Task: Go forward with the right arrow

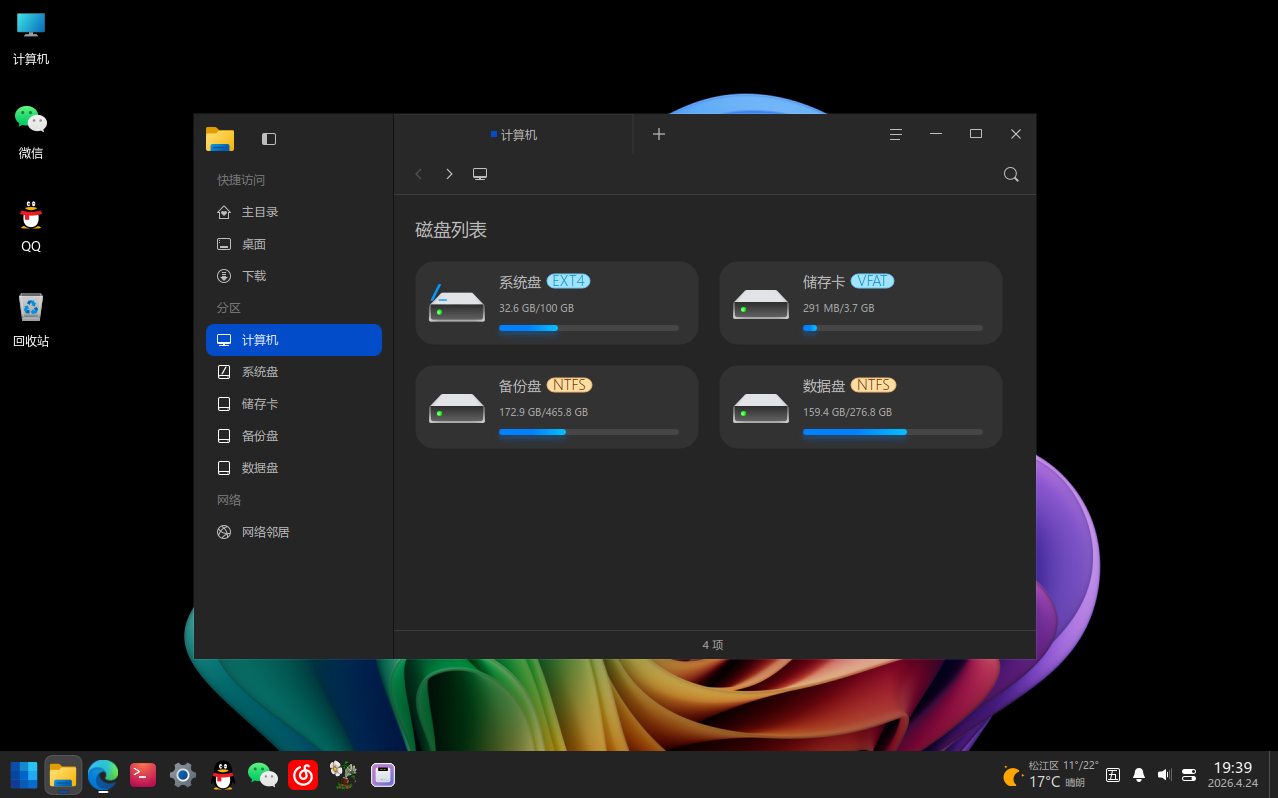Action: click(x=449, y=174)
